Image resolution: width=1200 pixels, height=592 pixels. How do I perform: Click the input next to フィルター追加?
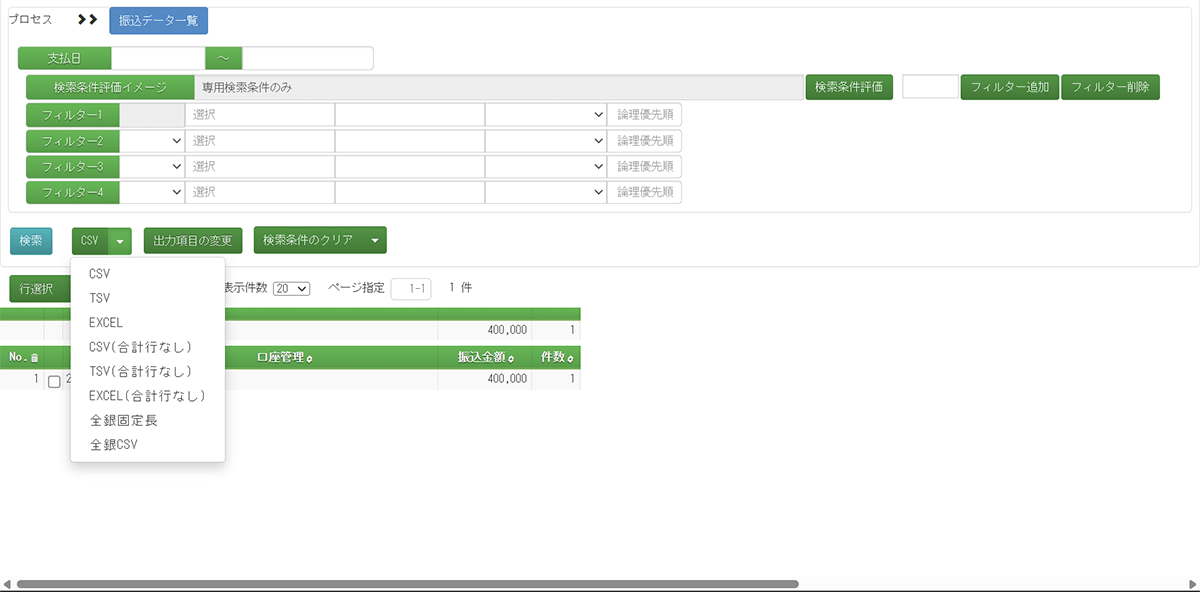click(930, 87)
